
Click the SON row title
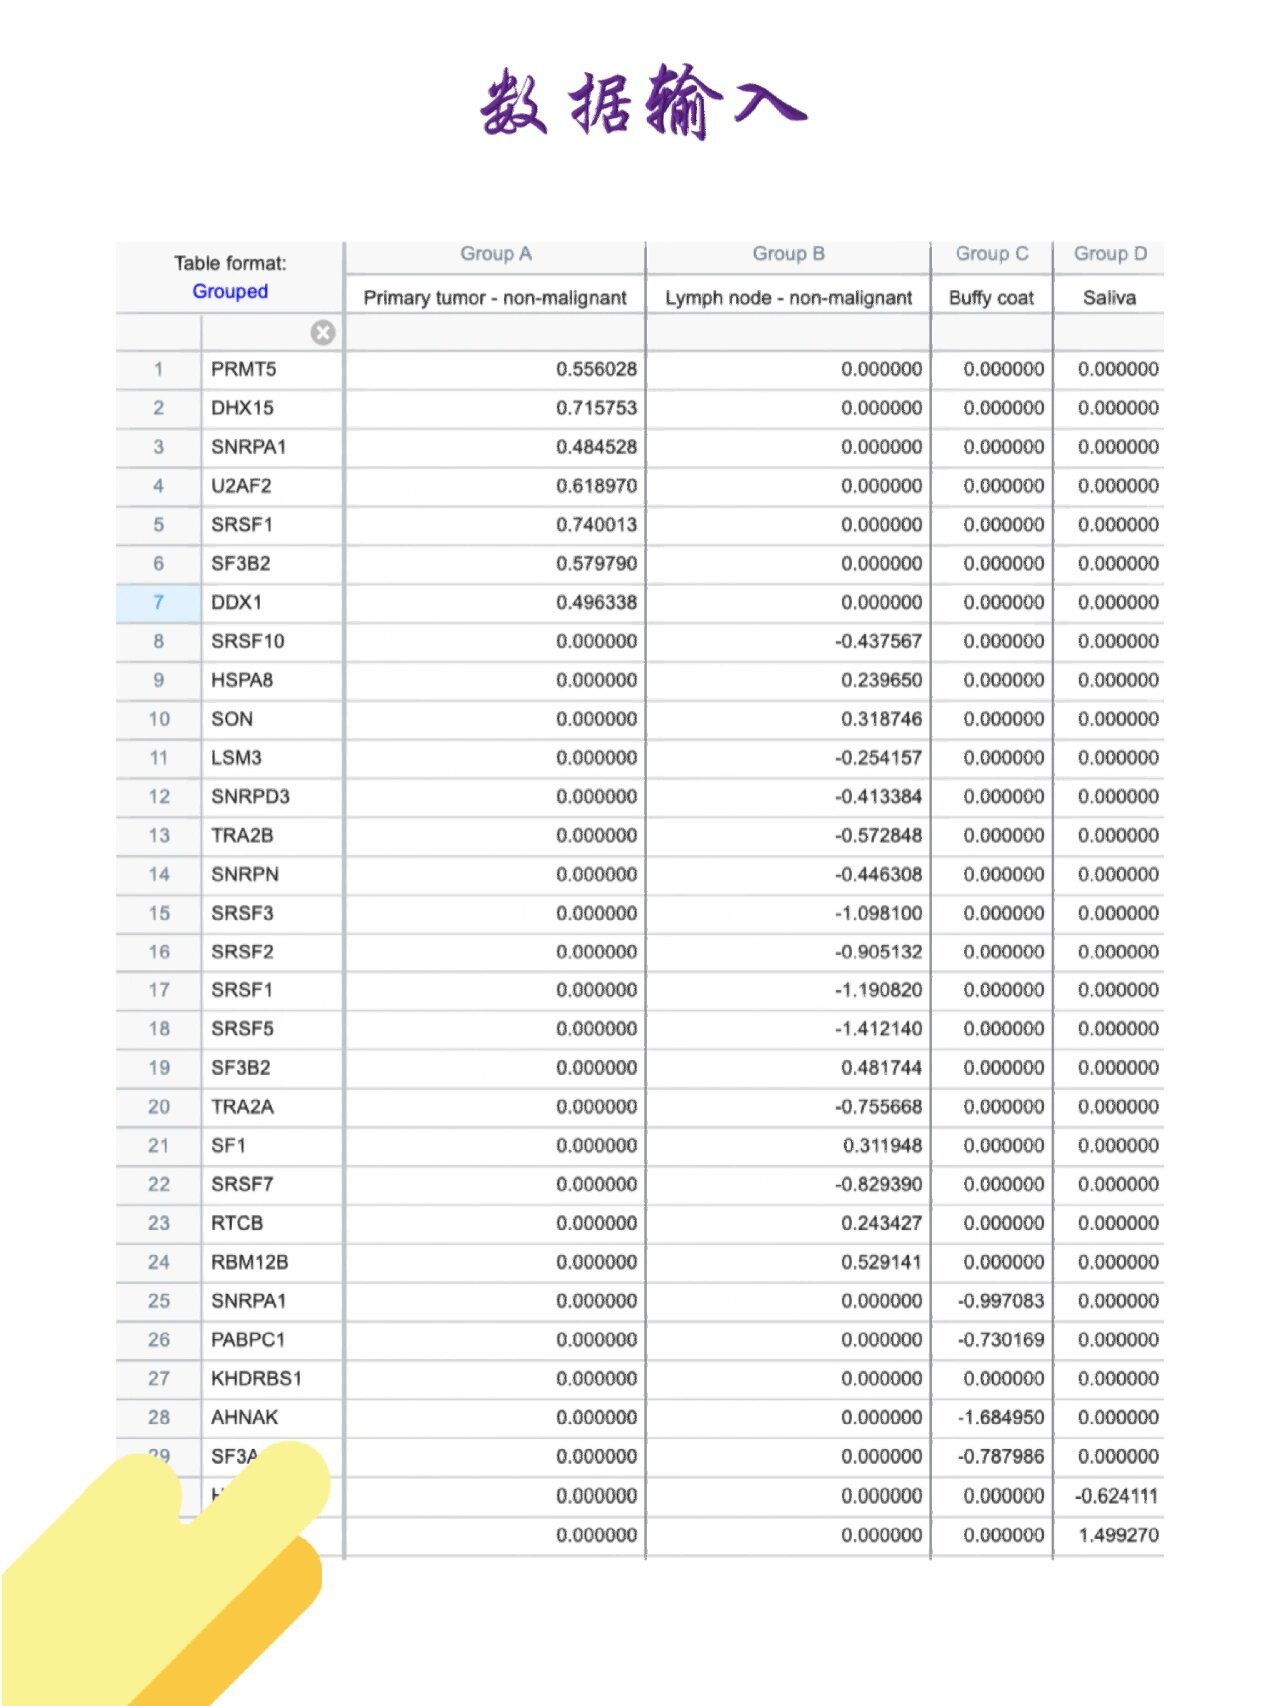pos(232,719)
